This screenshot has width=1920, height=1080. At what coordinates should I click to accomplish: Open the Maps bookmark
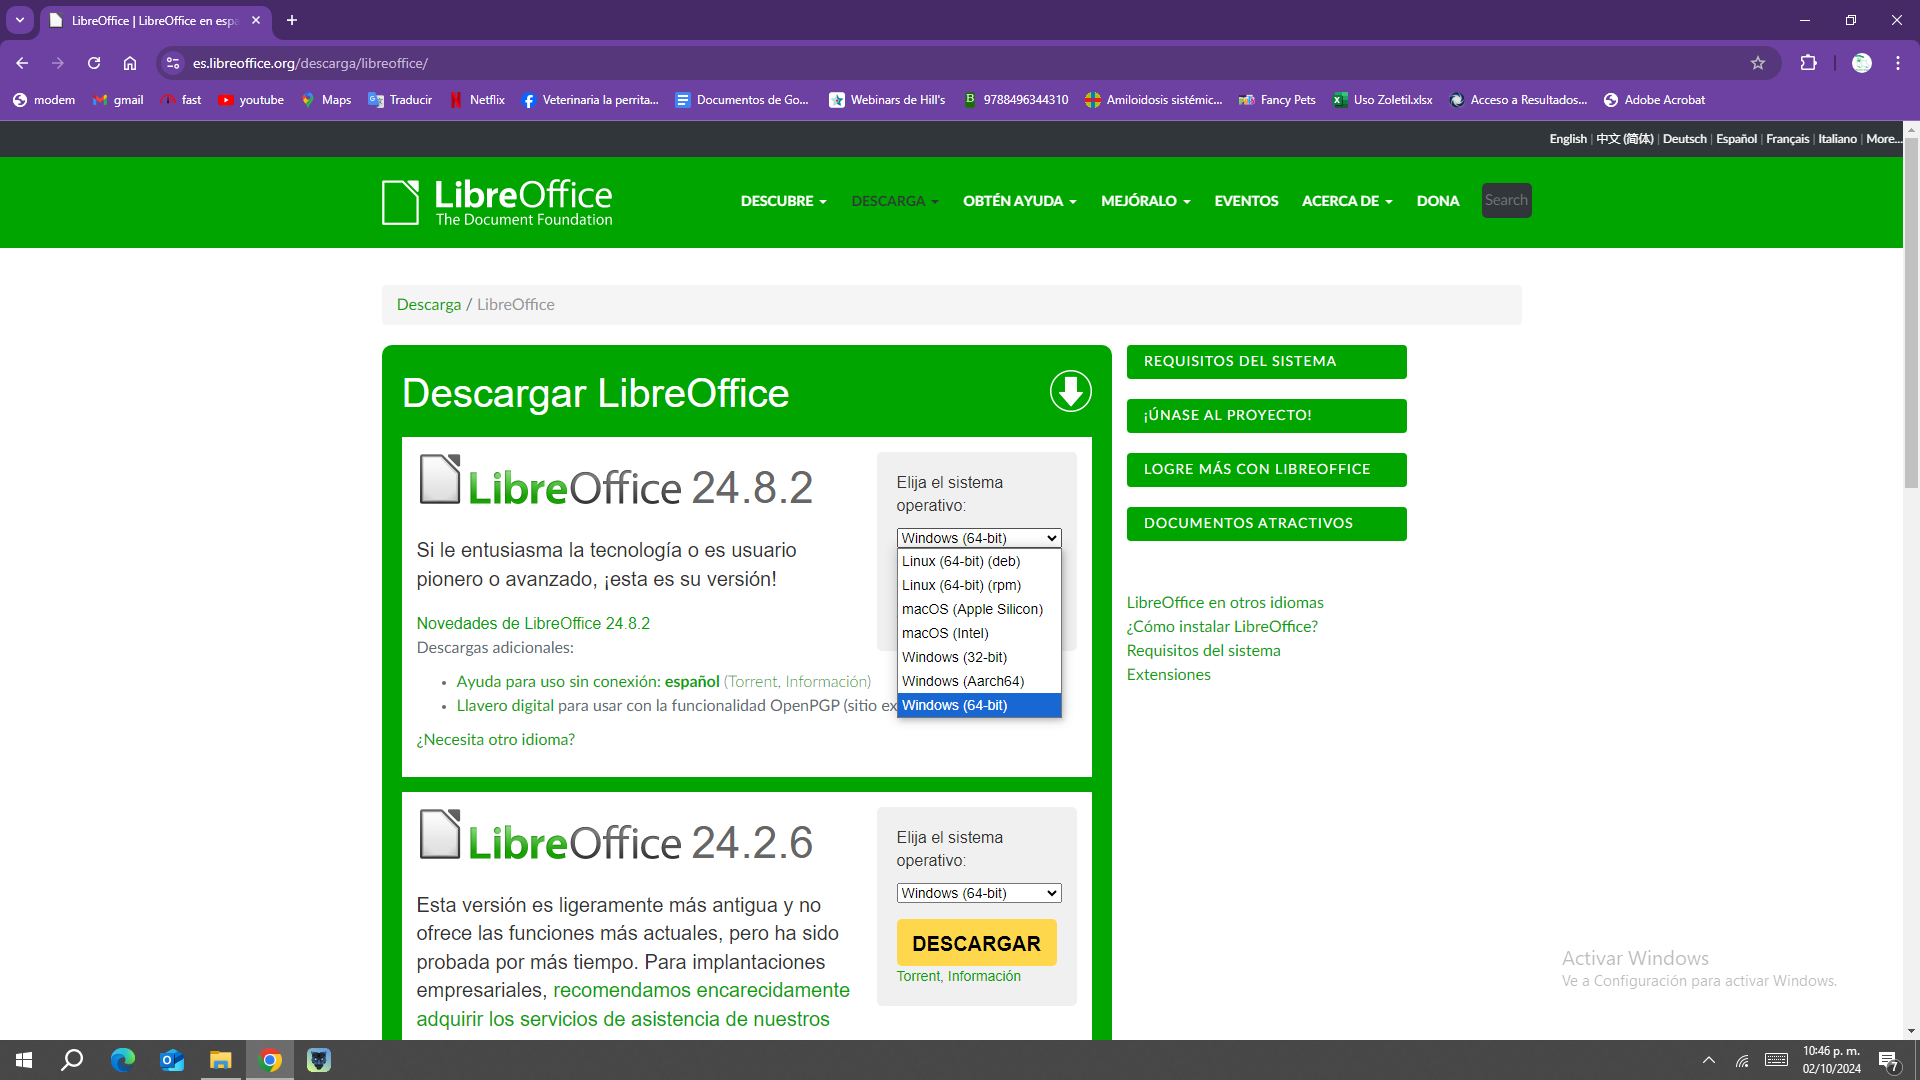tap(326, 100)
